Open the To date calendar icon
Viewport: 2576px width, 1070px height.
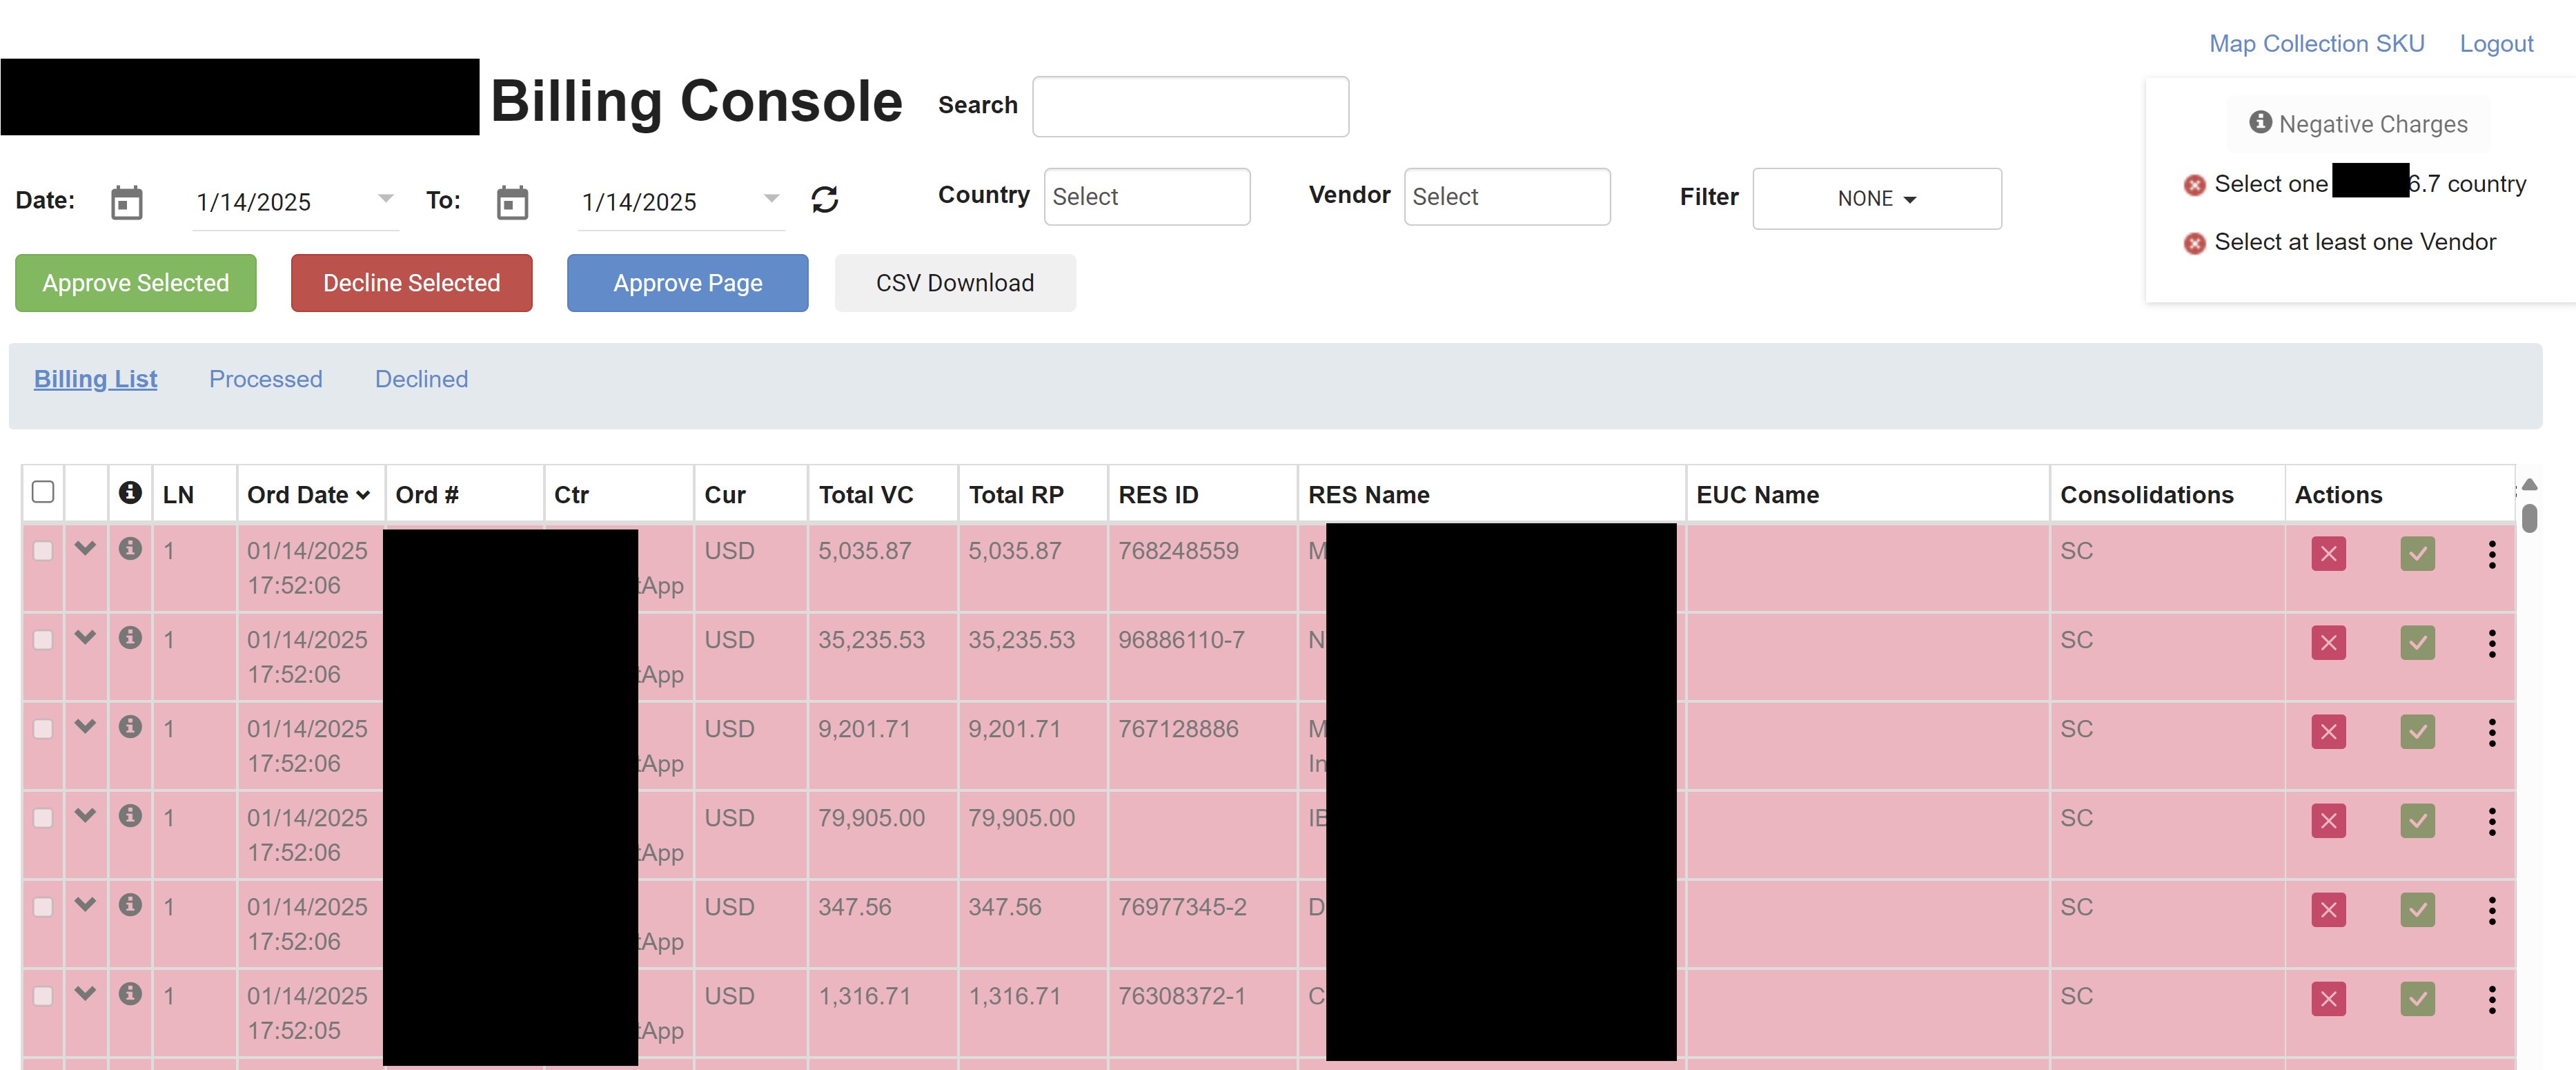(x=512, y=202)
